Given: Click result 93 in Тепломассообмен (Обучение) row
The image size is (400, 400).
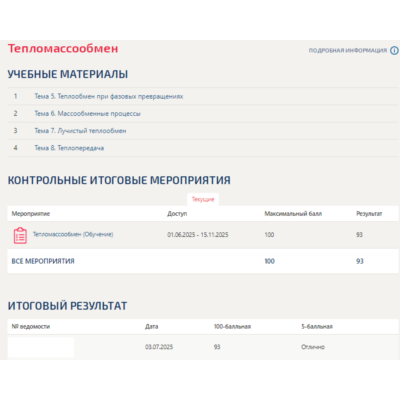Looking at the screenshot, I should click(x=359, y=235).
